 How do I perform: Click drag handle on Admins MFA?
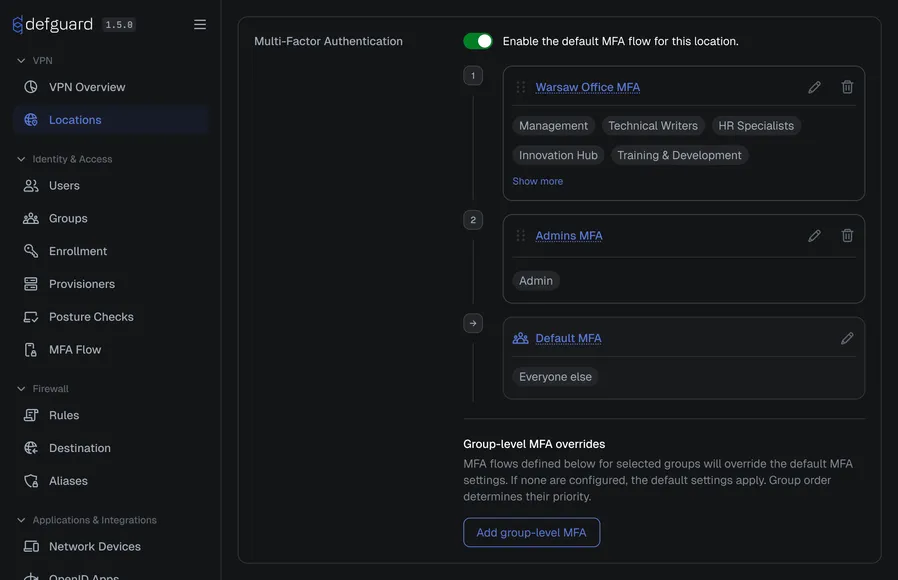tap(521, 236)
